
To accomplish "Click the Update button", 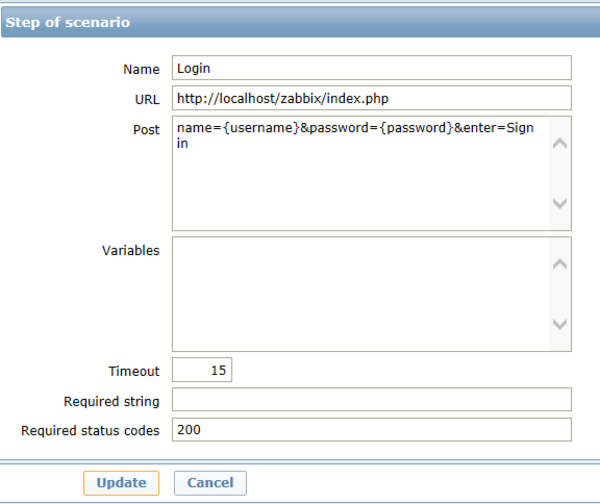I will click(121, 483).
